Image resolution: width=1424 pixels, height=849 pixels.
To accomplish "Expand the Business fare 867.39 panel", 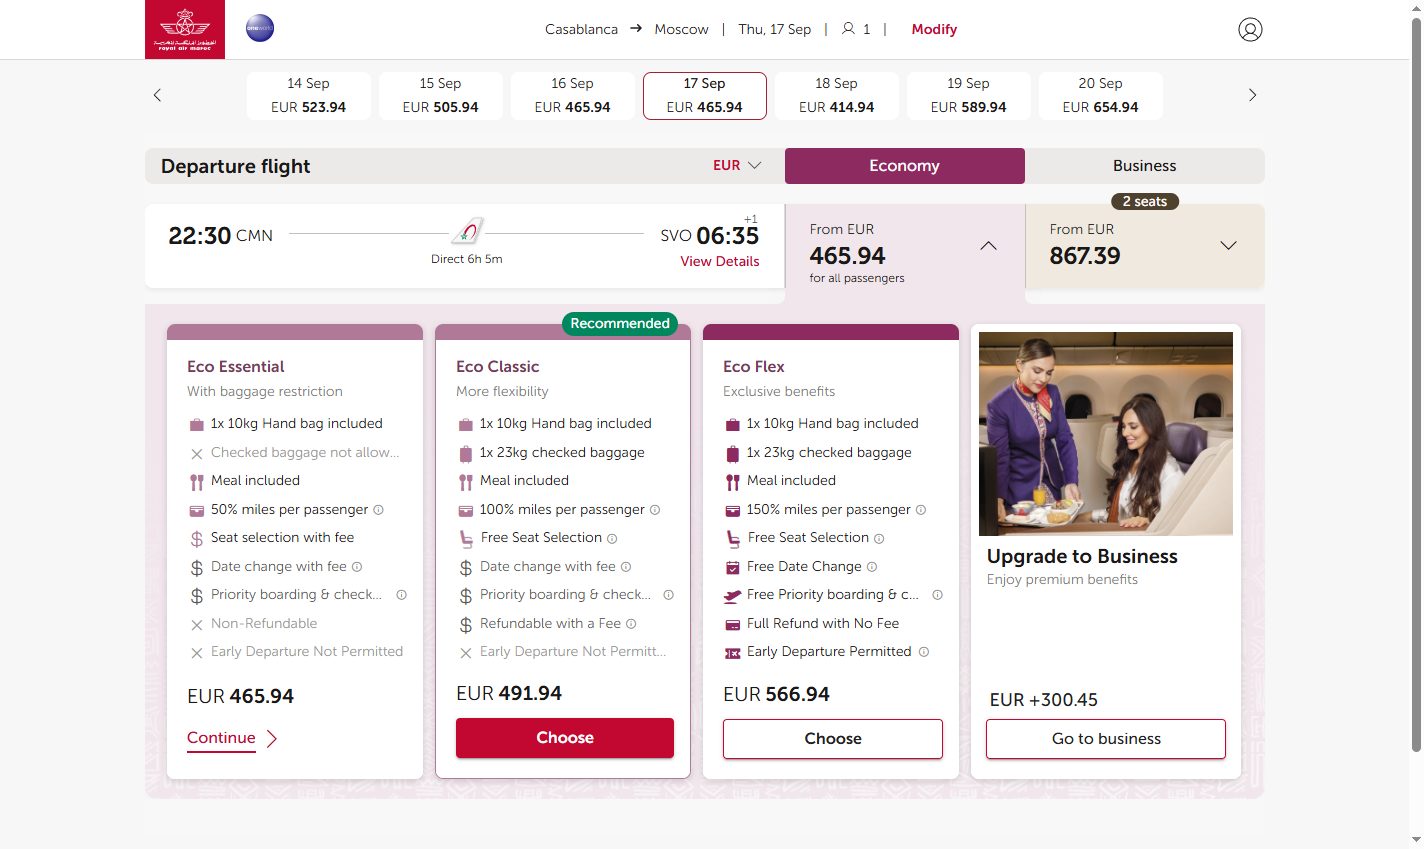I will (1228, 246).
